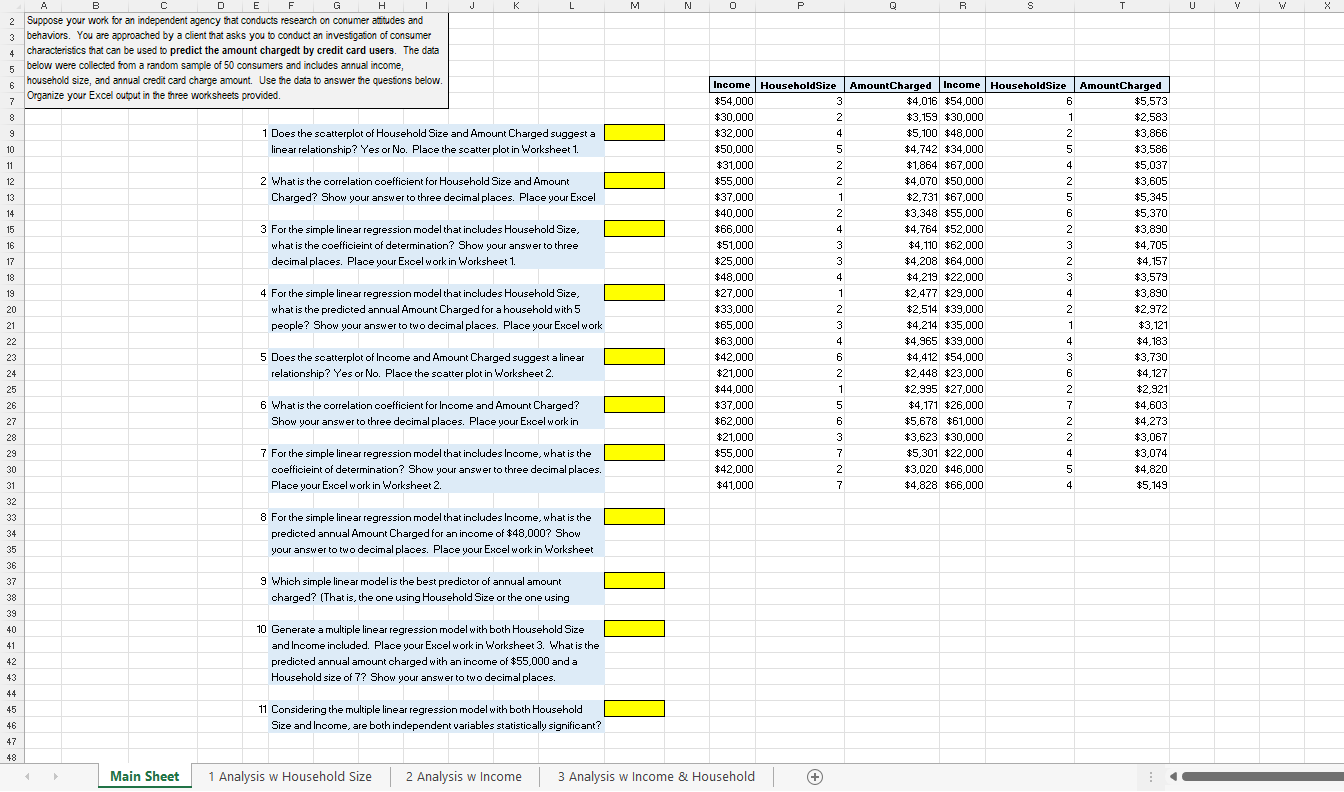Open the 1 Analysis w Household Size tab
Image resolution: width=1344 pixels, height=792 pixels.
pyautogui.click(x=290, y=777)
